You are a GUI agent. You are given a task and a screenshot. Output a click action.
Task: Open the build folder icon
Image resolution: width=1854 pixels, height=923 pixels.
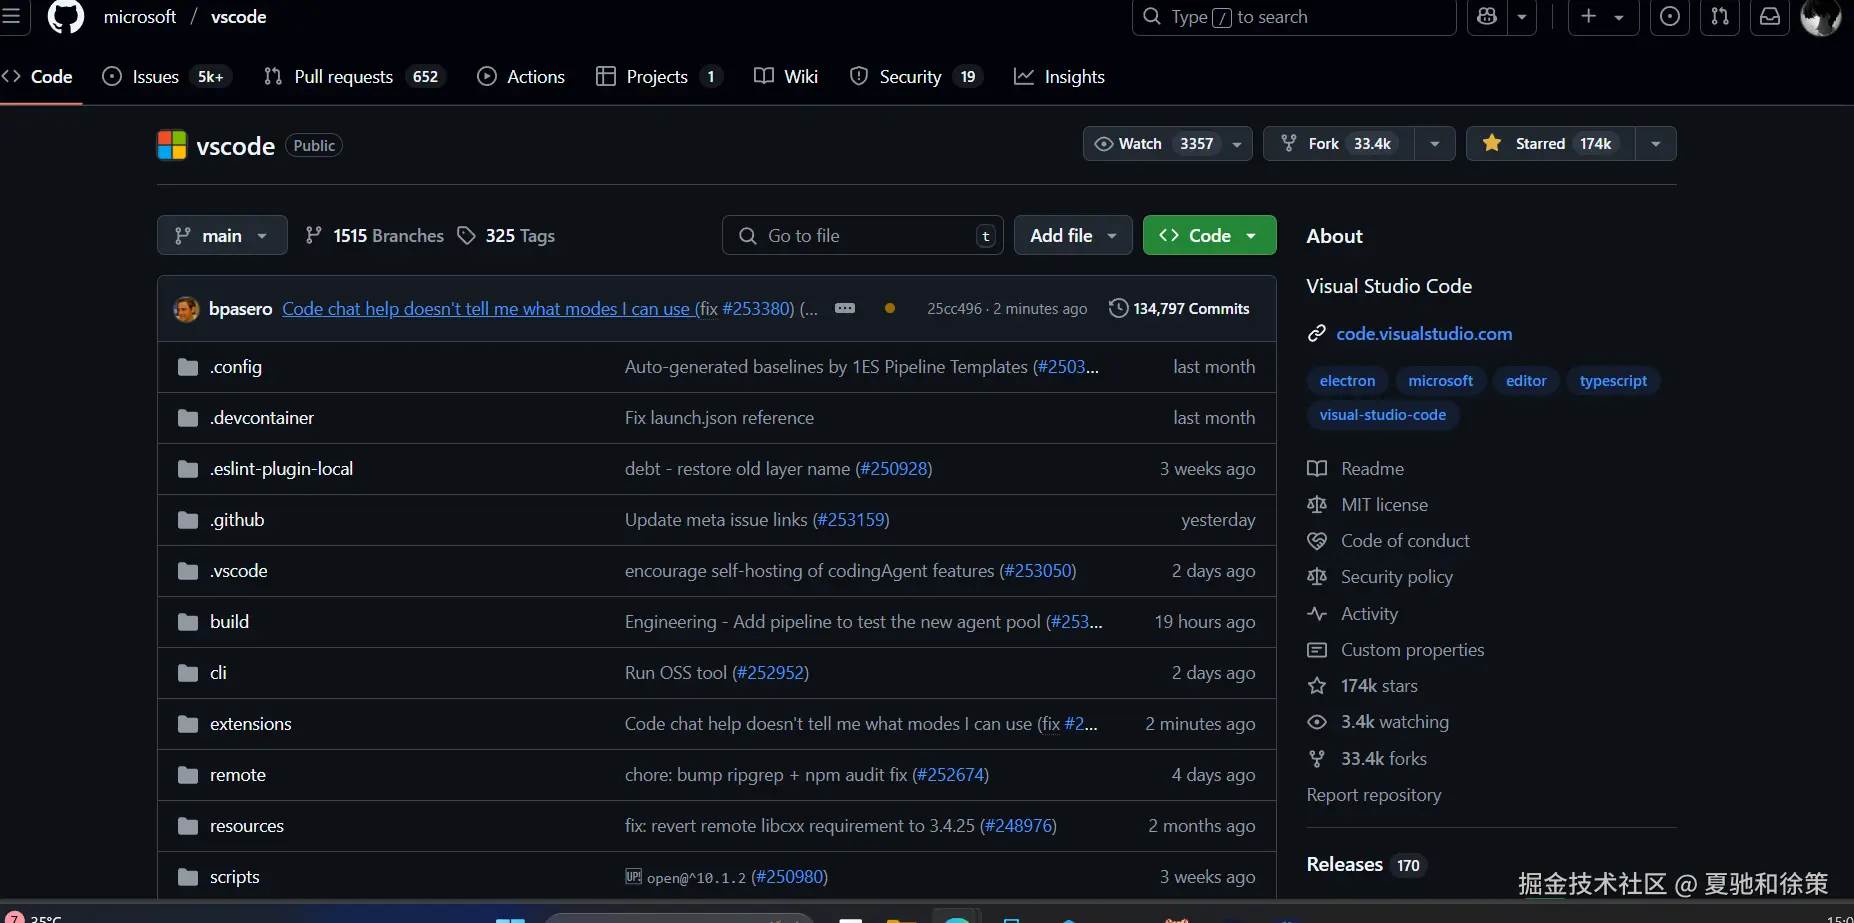(x=187, y=622)
